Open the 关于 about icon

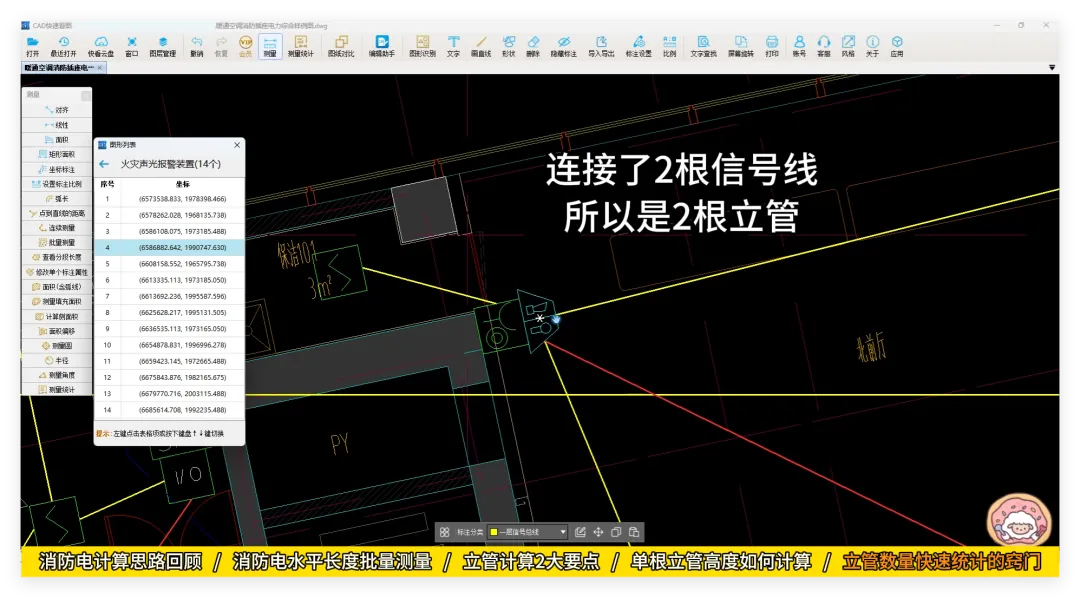tap(872, 46)
